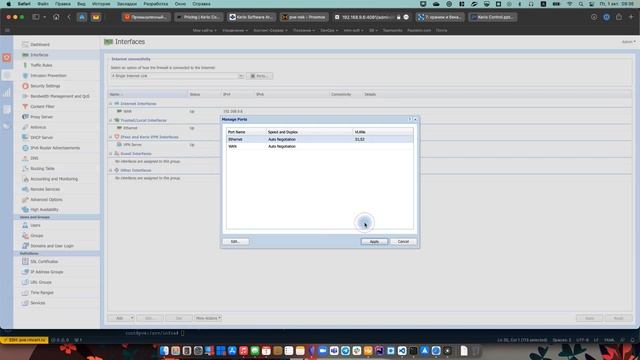Select Ethernet row in Manage Ports list
Viewport: 640px width, 360px height.
coord(320,140)
